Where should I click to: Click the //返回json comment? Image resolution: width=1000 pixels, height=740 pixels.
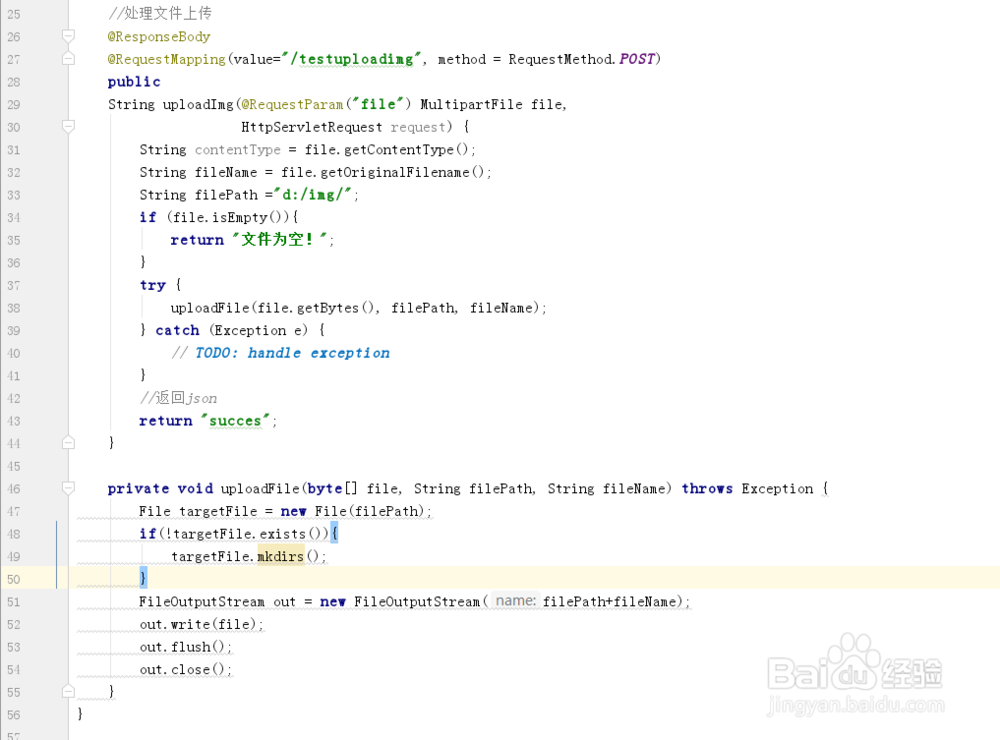pyautogui.click(x=179, y=398)
